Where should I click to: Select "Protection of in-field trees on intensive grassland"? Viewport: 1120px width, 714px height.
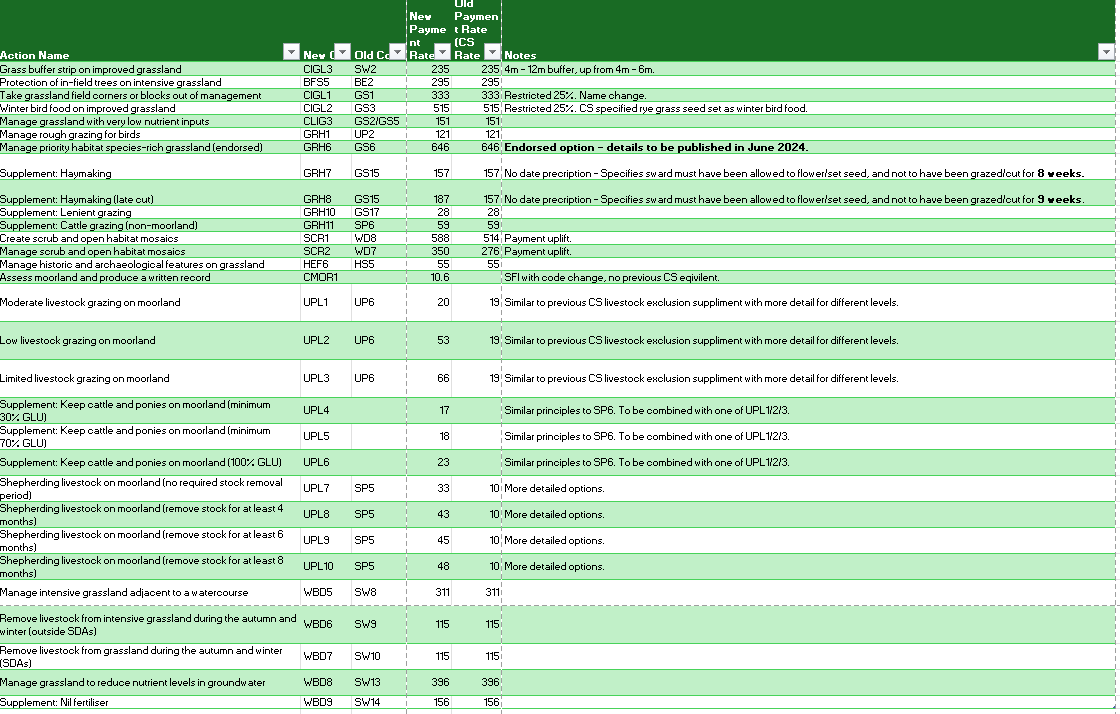coord(150,82)
